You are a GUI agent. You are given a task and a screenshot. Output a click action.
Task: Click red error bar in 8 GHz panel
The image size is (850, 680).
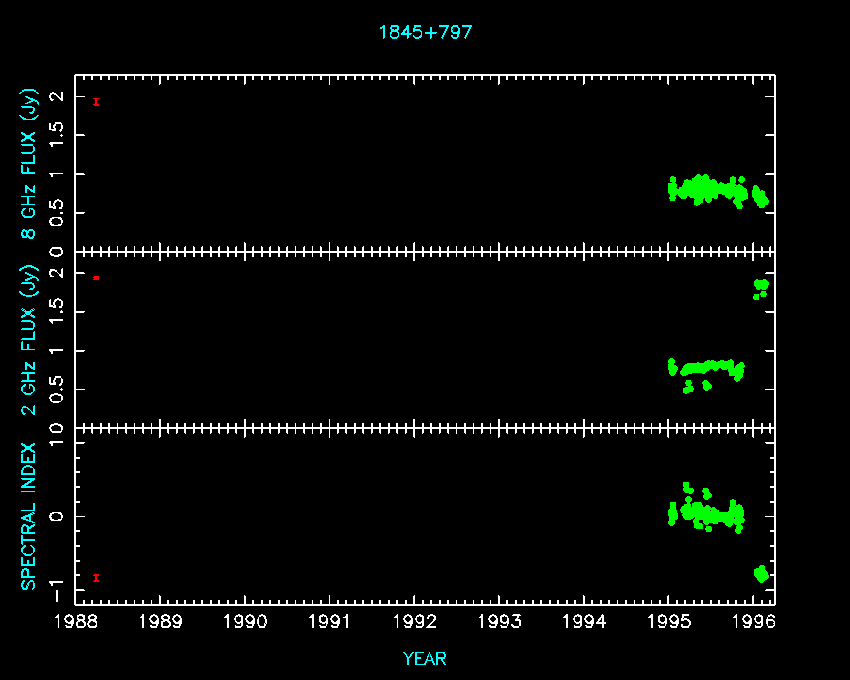click(x=96, y=101)
